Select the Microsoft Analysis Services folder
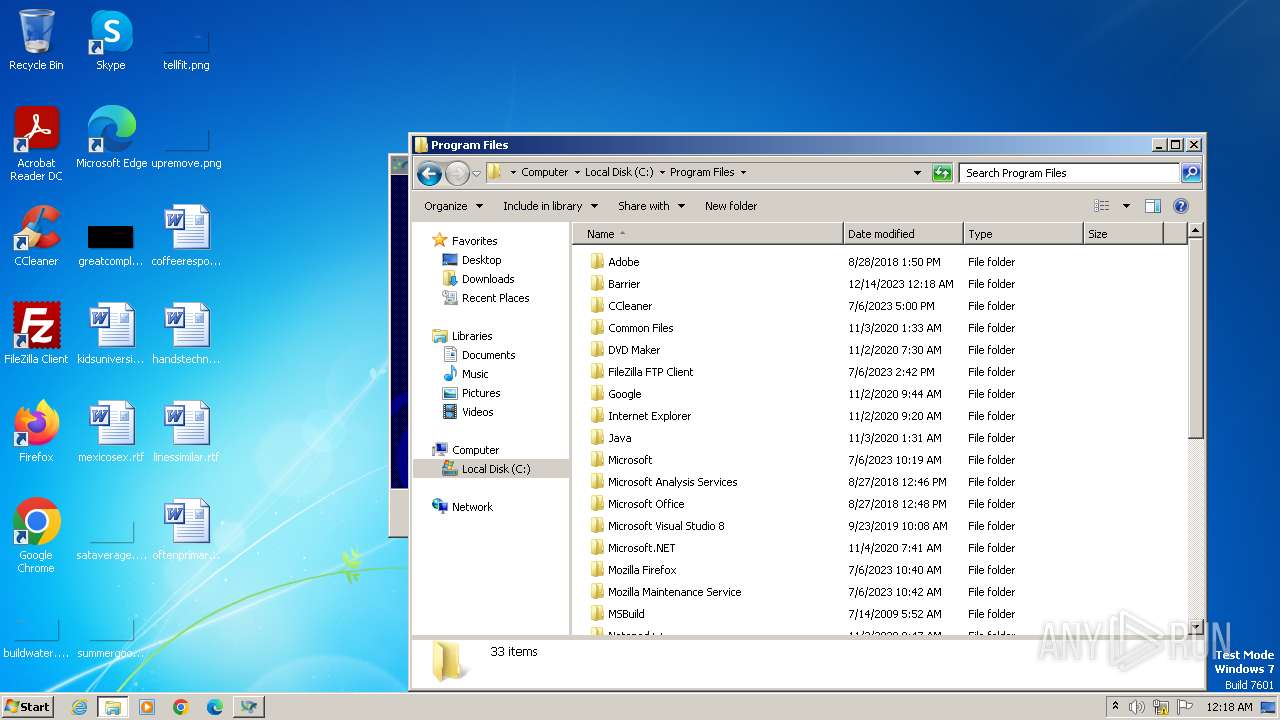1280x720 pixels. [x=672, y=482]
